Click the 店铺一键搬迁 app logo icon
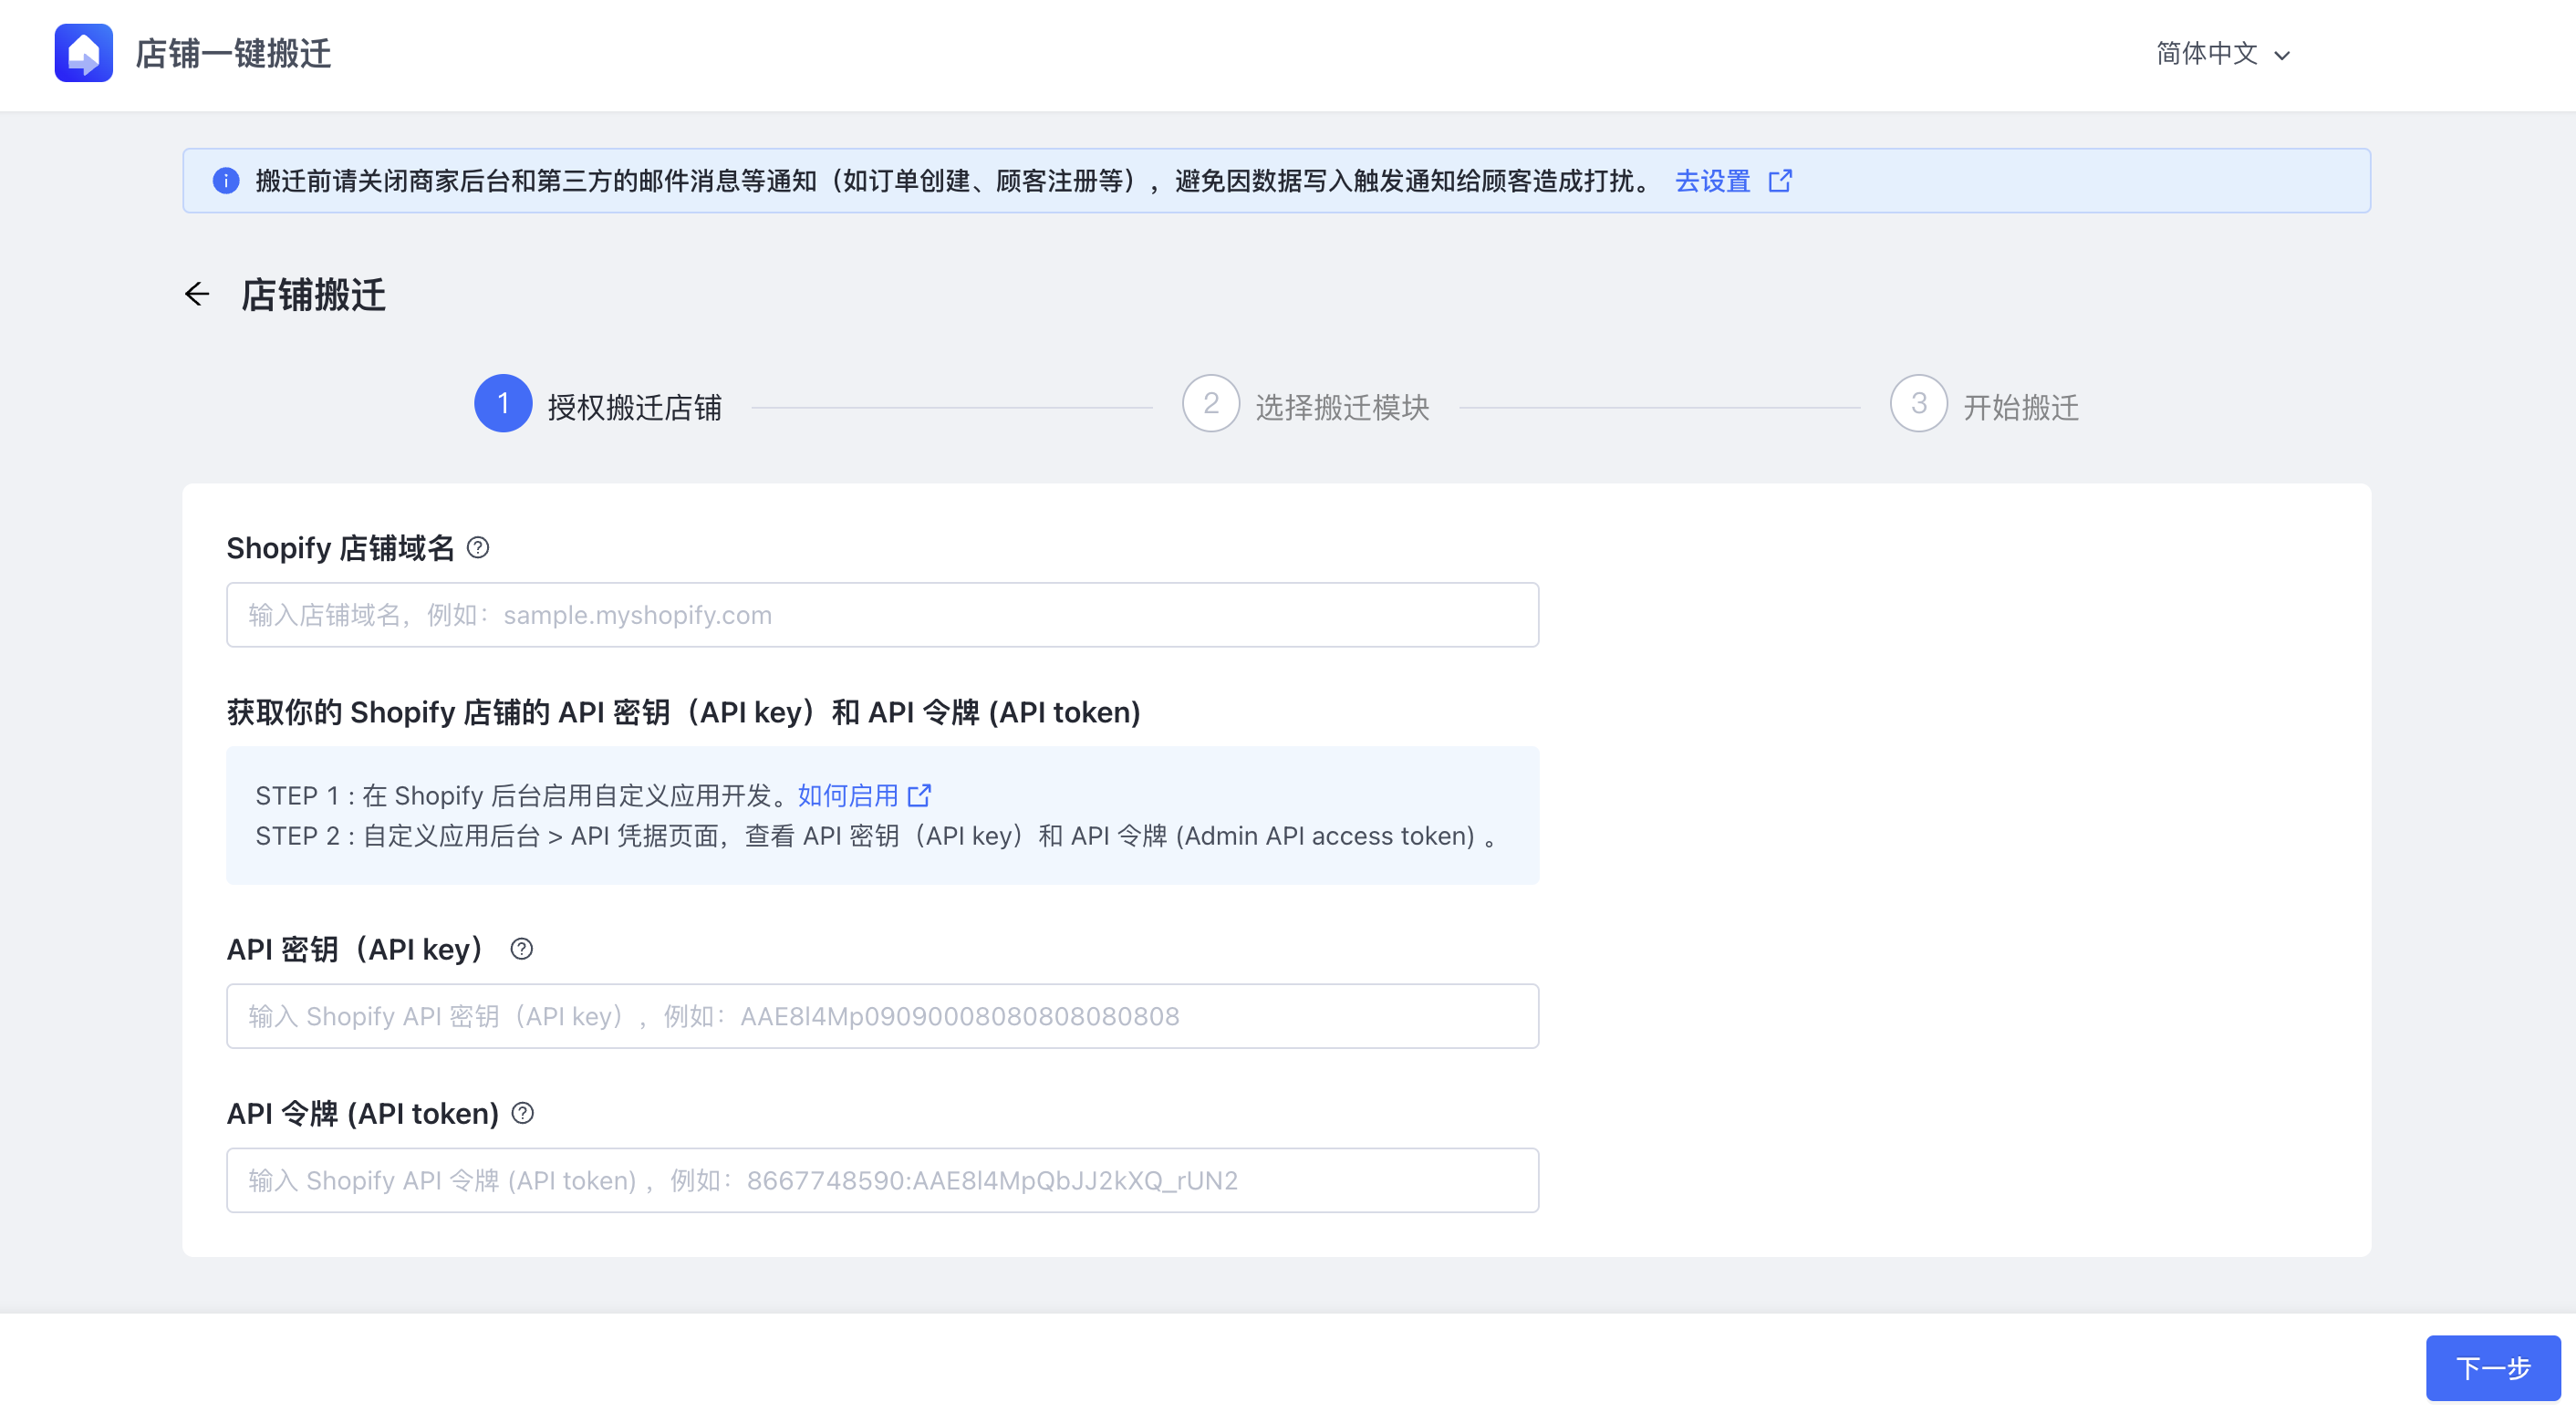Viewport: 2576px width, 1423px height. (83, 53)
